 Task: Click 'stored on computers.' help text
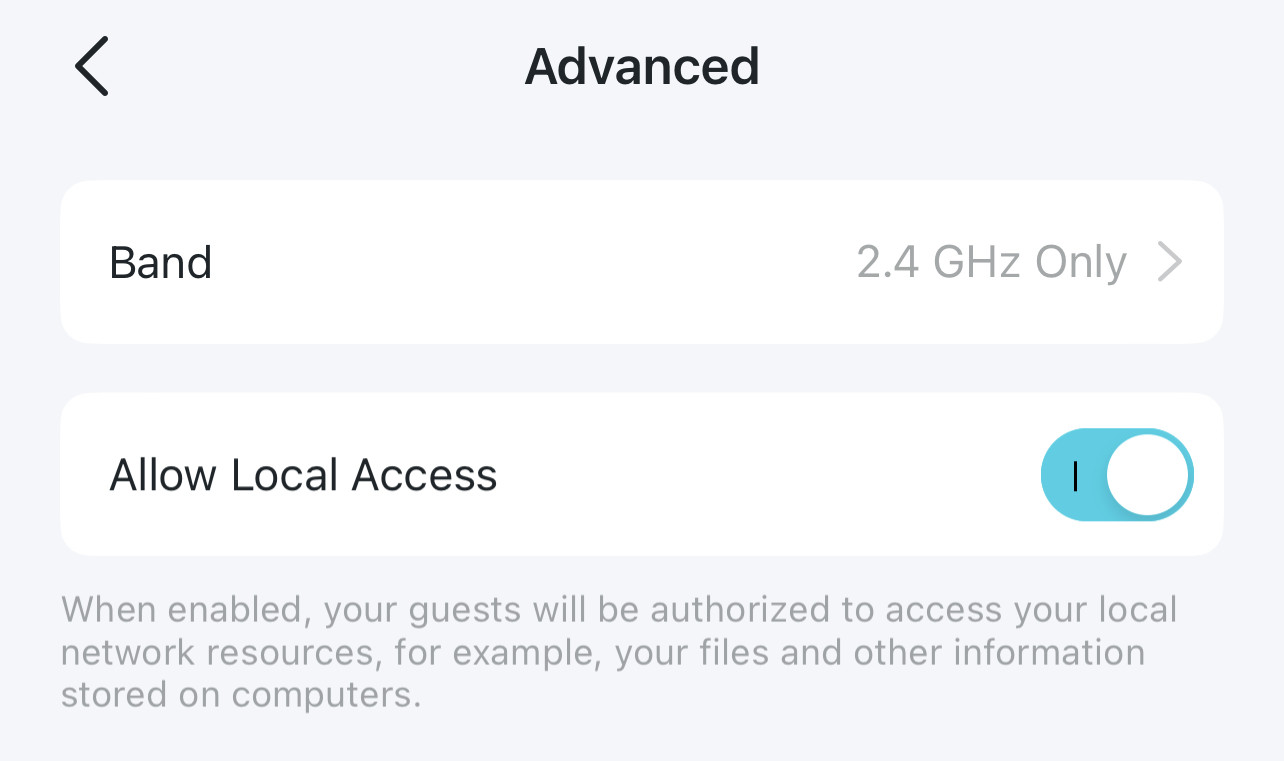click(241, 695)
